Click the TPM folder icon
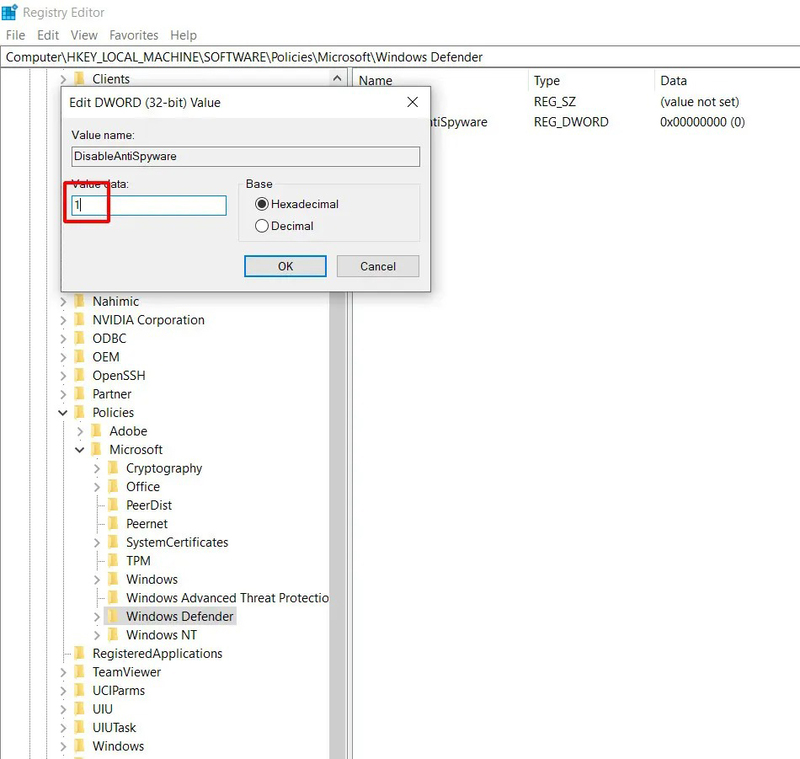Image resolution: width=800 pixels, height=759 pixels. pos(113,561)
